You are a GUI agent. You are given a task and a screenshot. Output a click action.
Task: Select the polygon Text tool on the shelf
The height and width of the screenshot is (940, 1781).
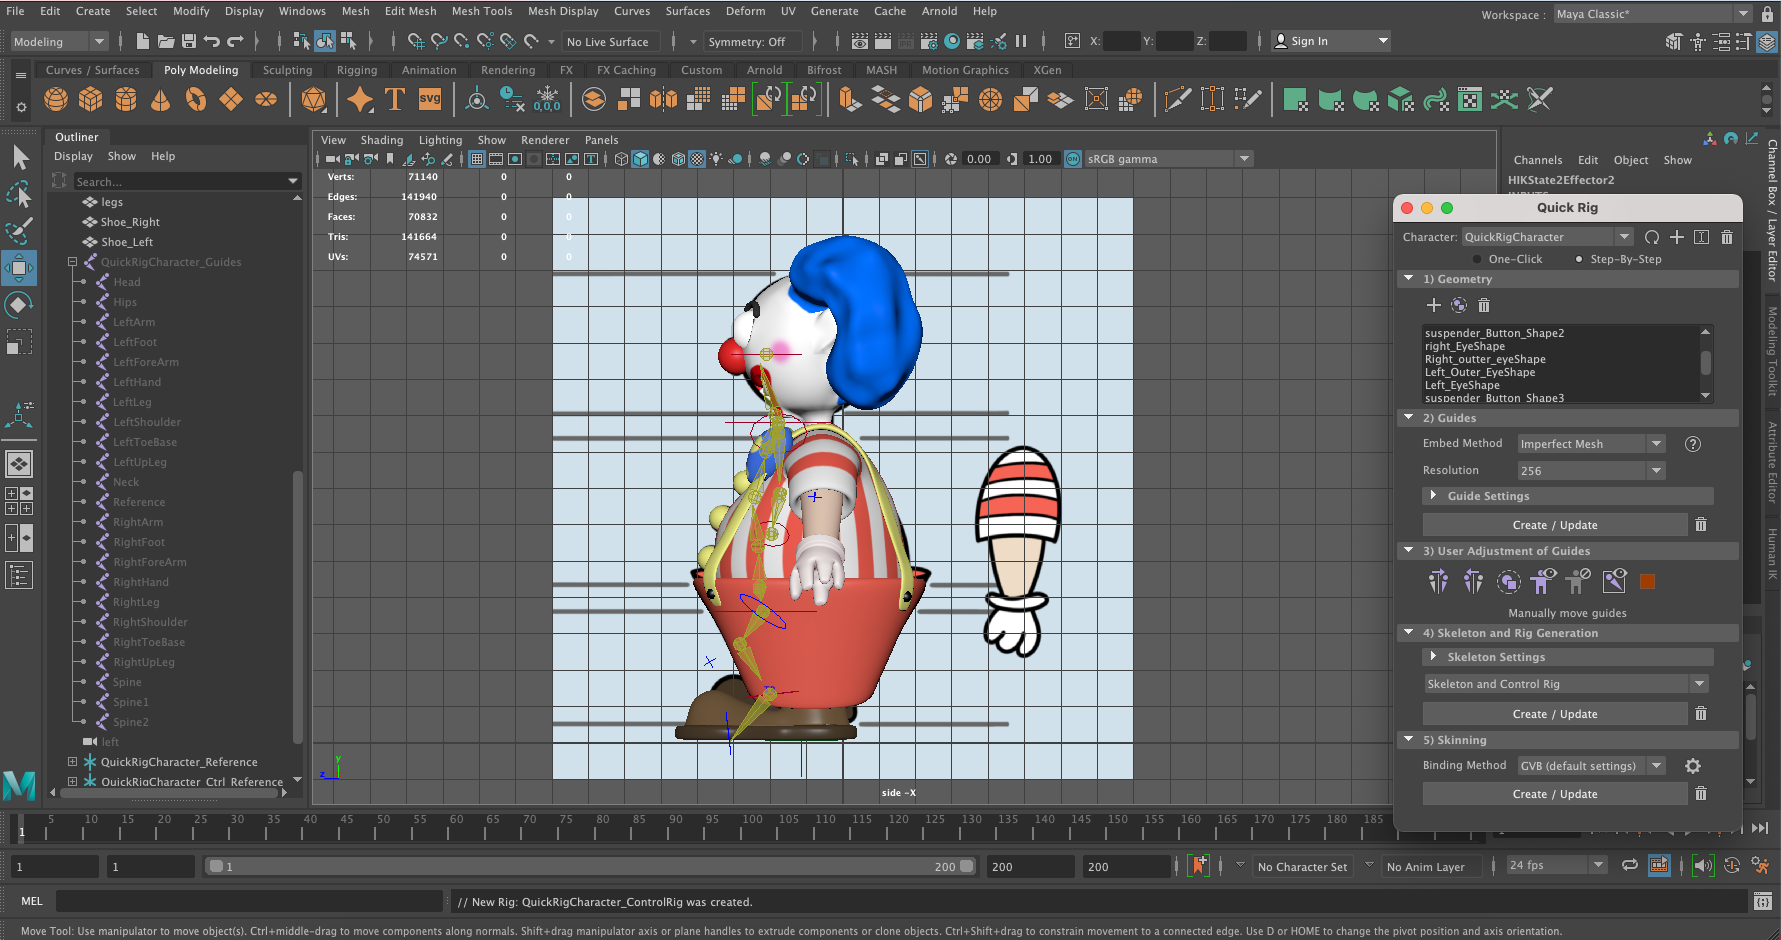tap(394, 99)
